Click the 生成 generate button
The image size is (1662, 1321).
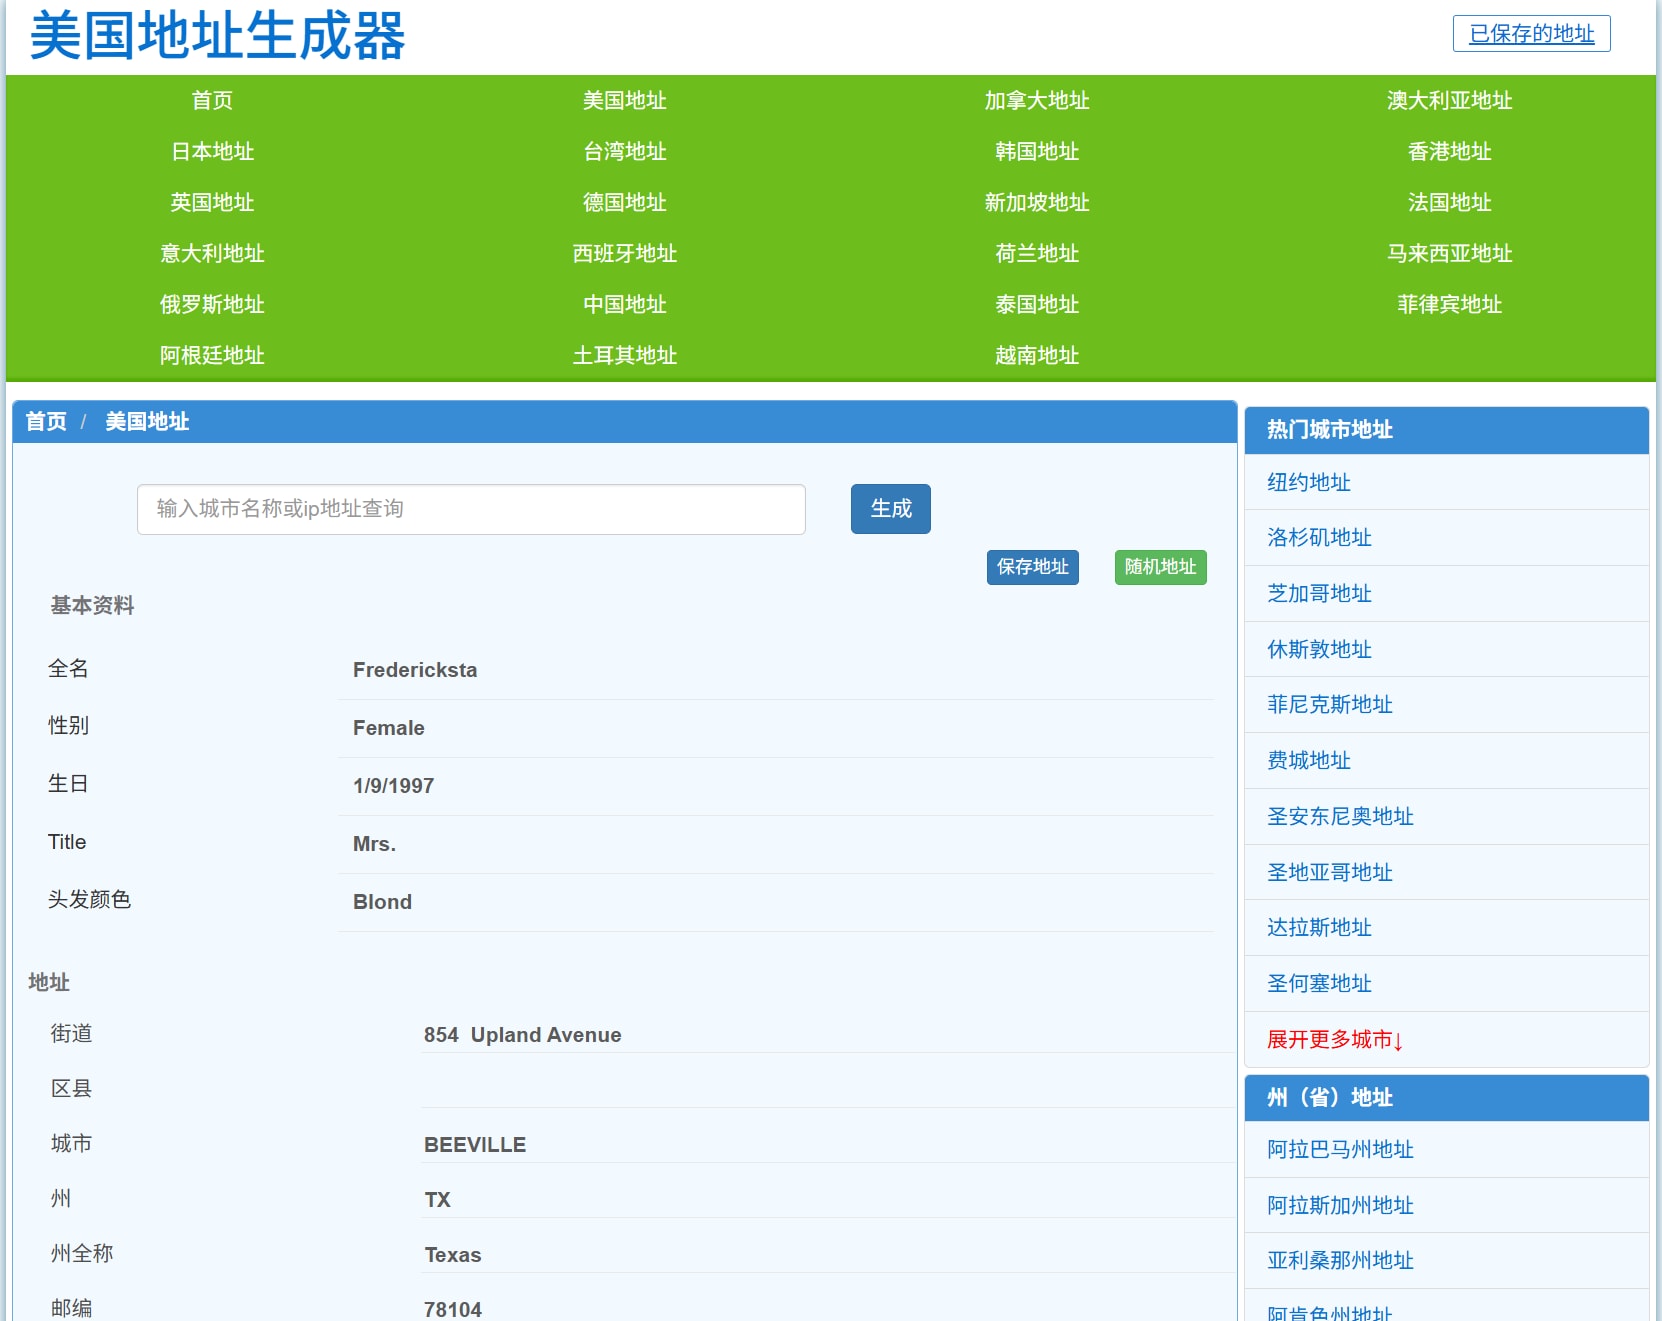pos(890,509)
